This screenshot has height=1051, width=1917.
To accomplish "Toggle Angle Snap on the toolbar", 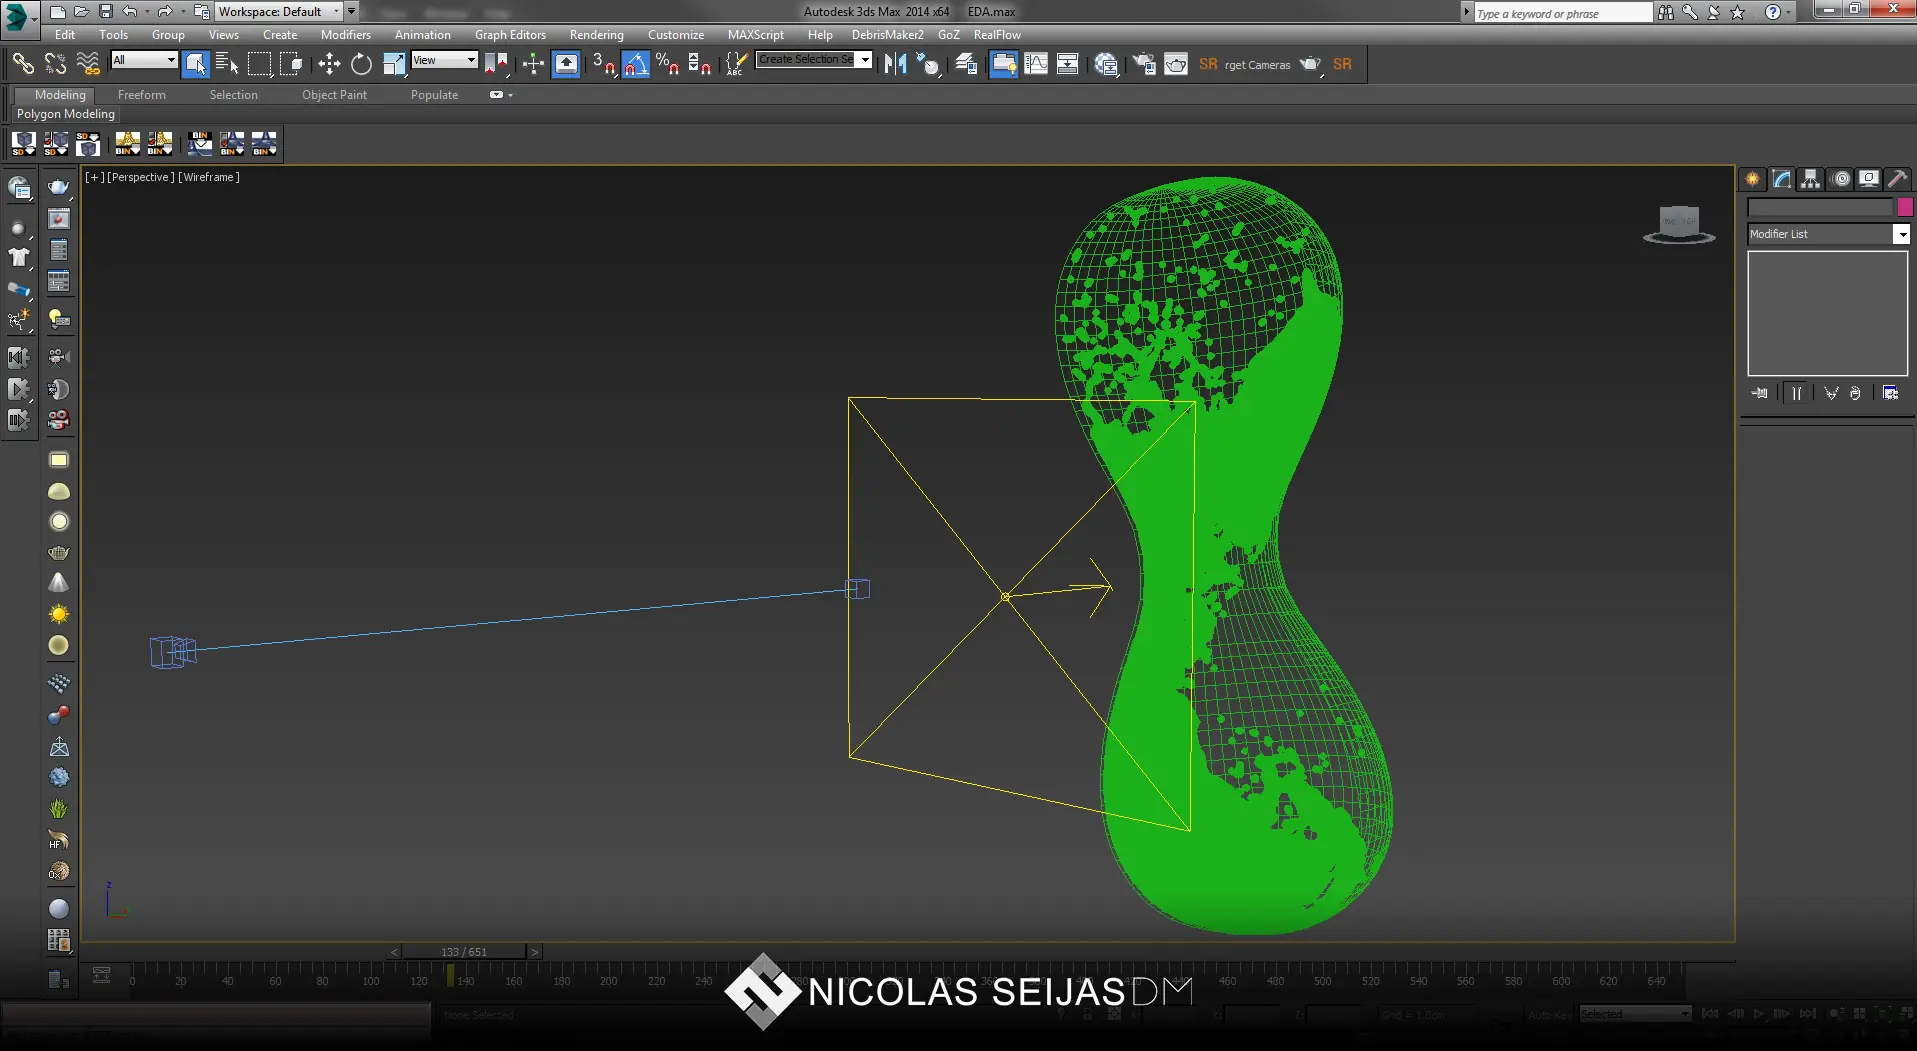I will click(635, 65).
